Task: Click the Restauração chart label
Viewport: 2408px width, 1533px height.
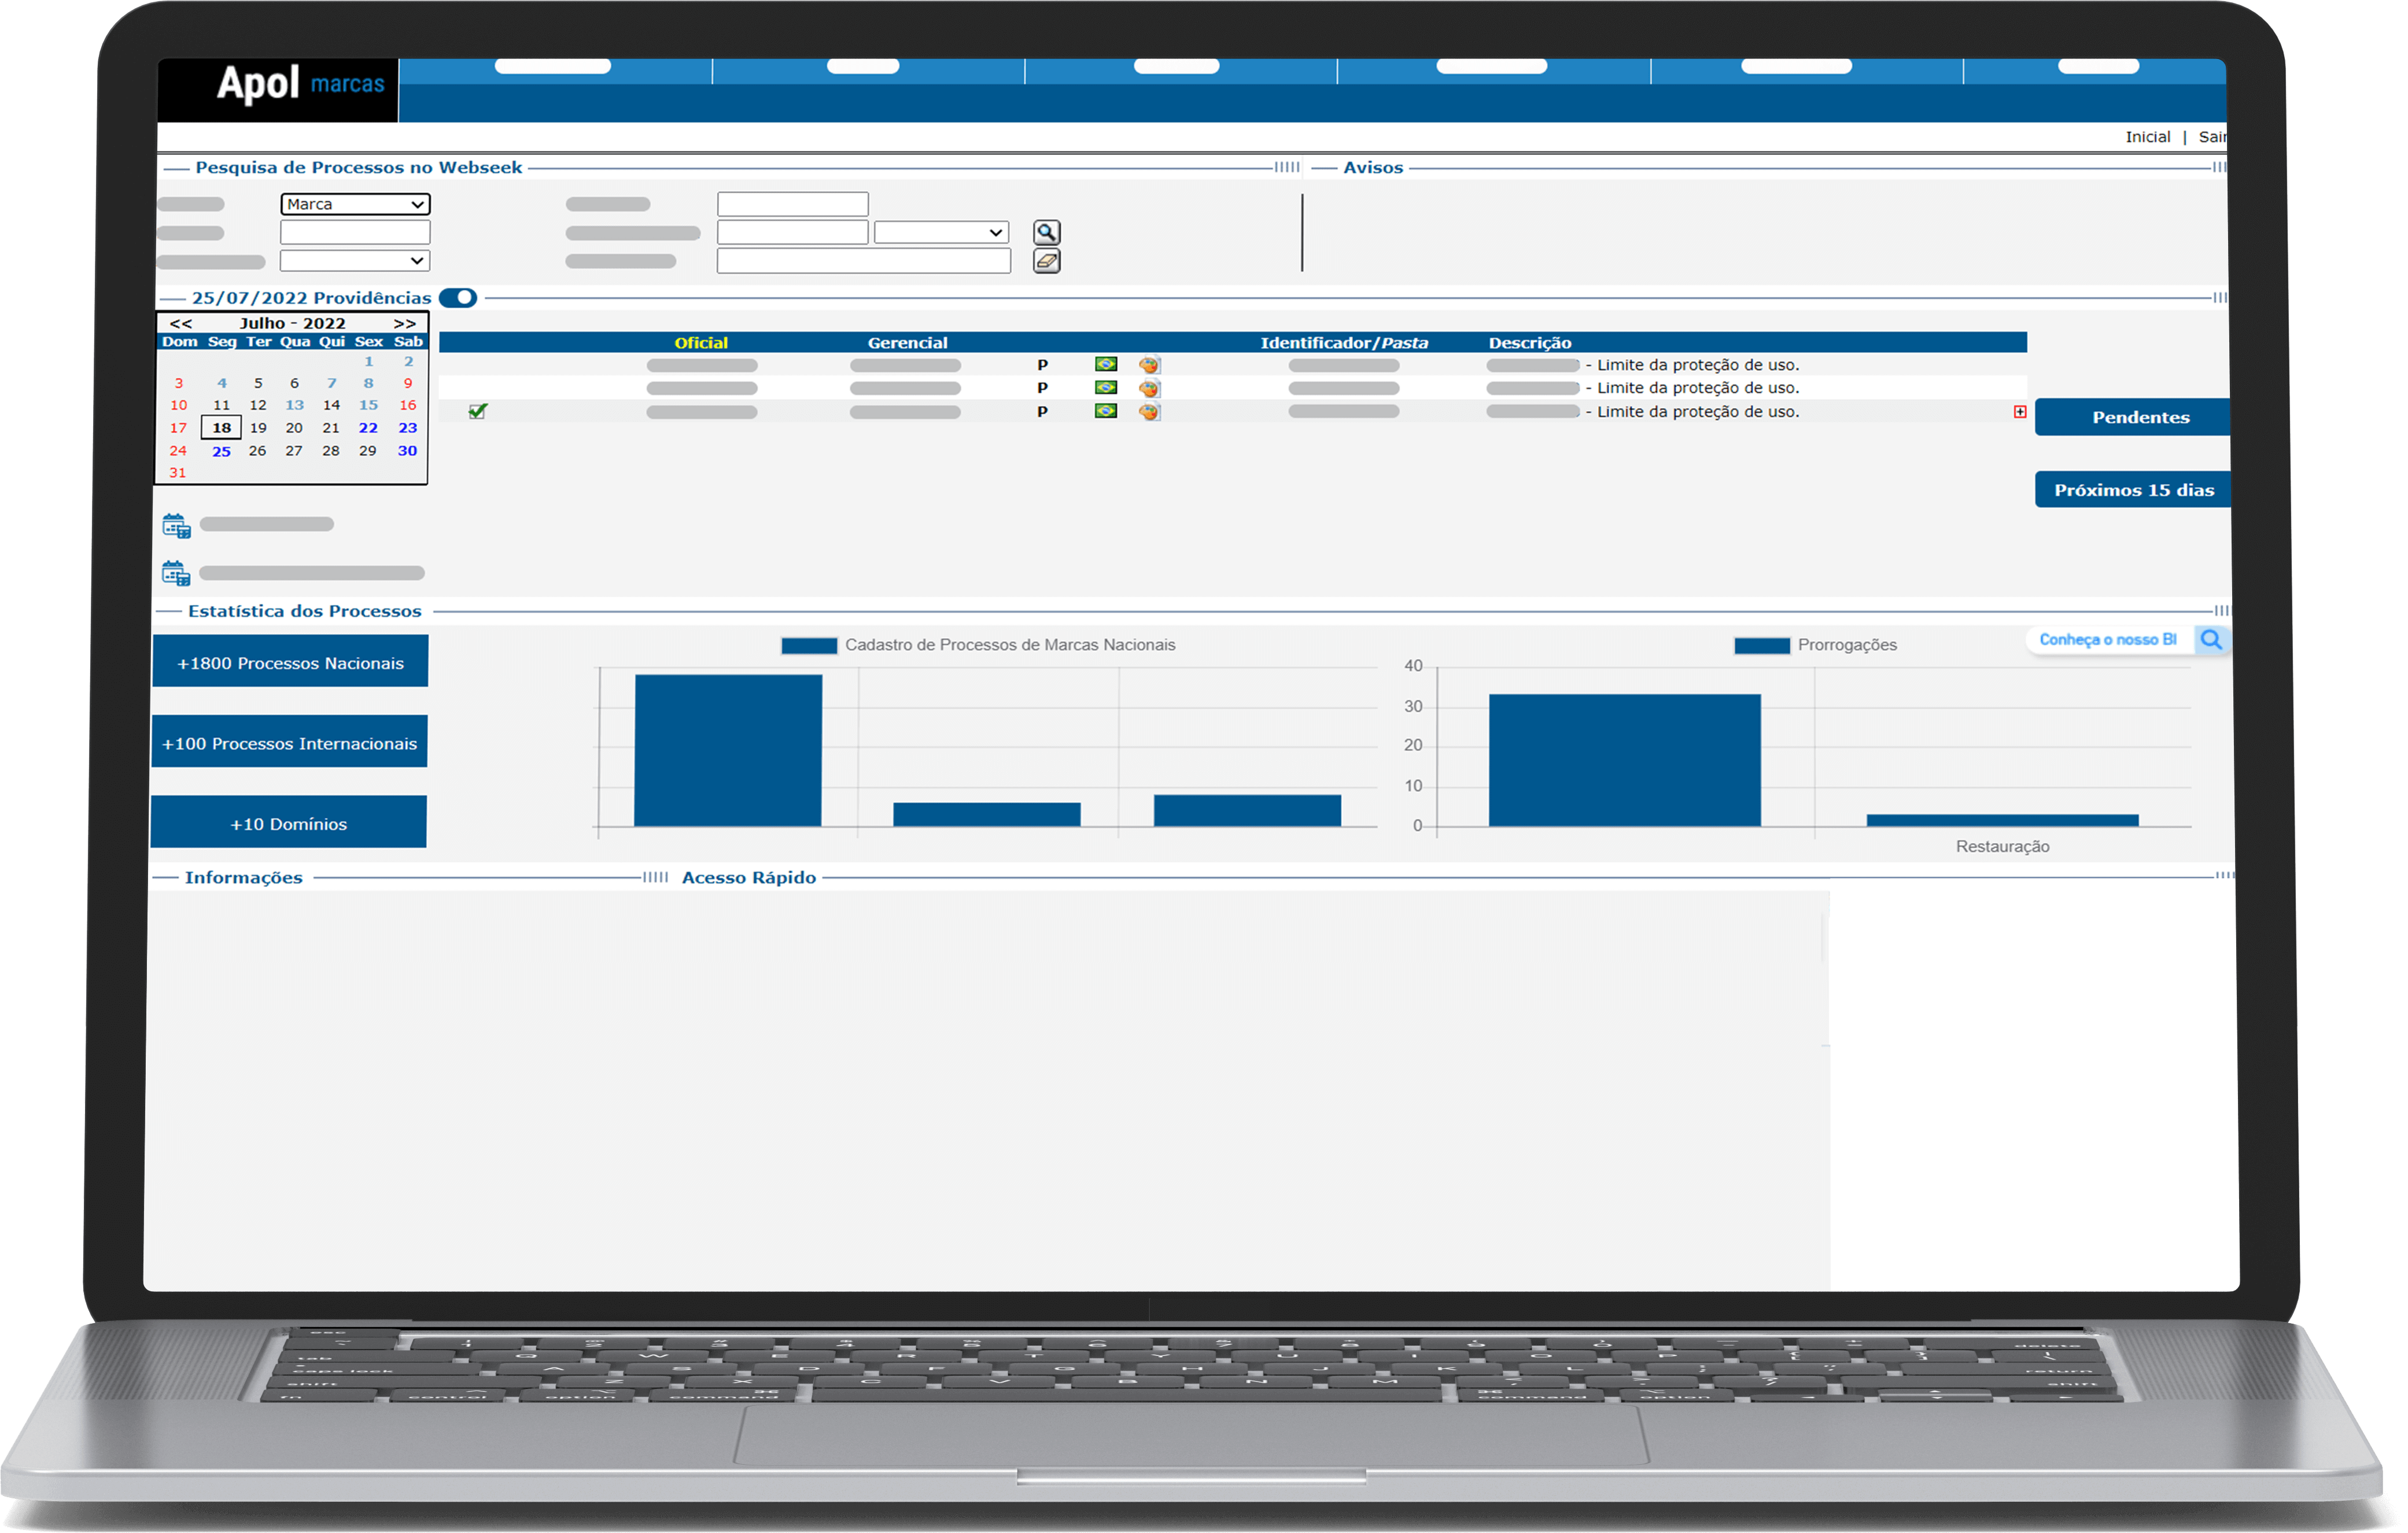Action: (x=2002, y=847)
